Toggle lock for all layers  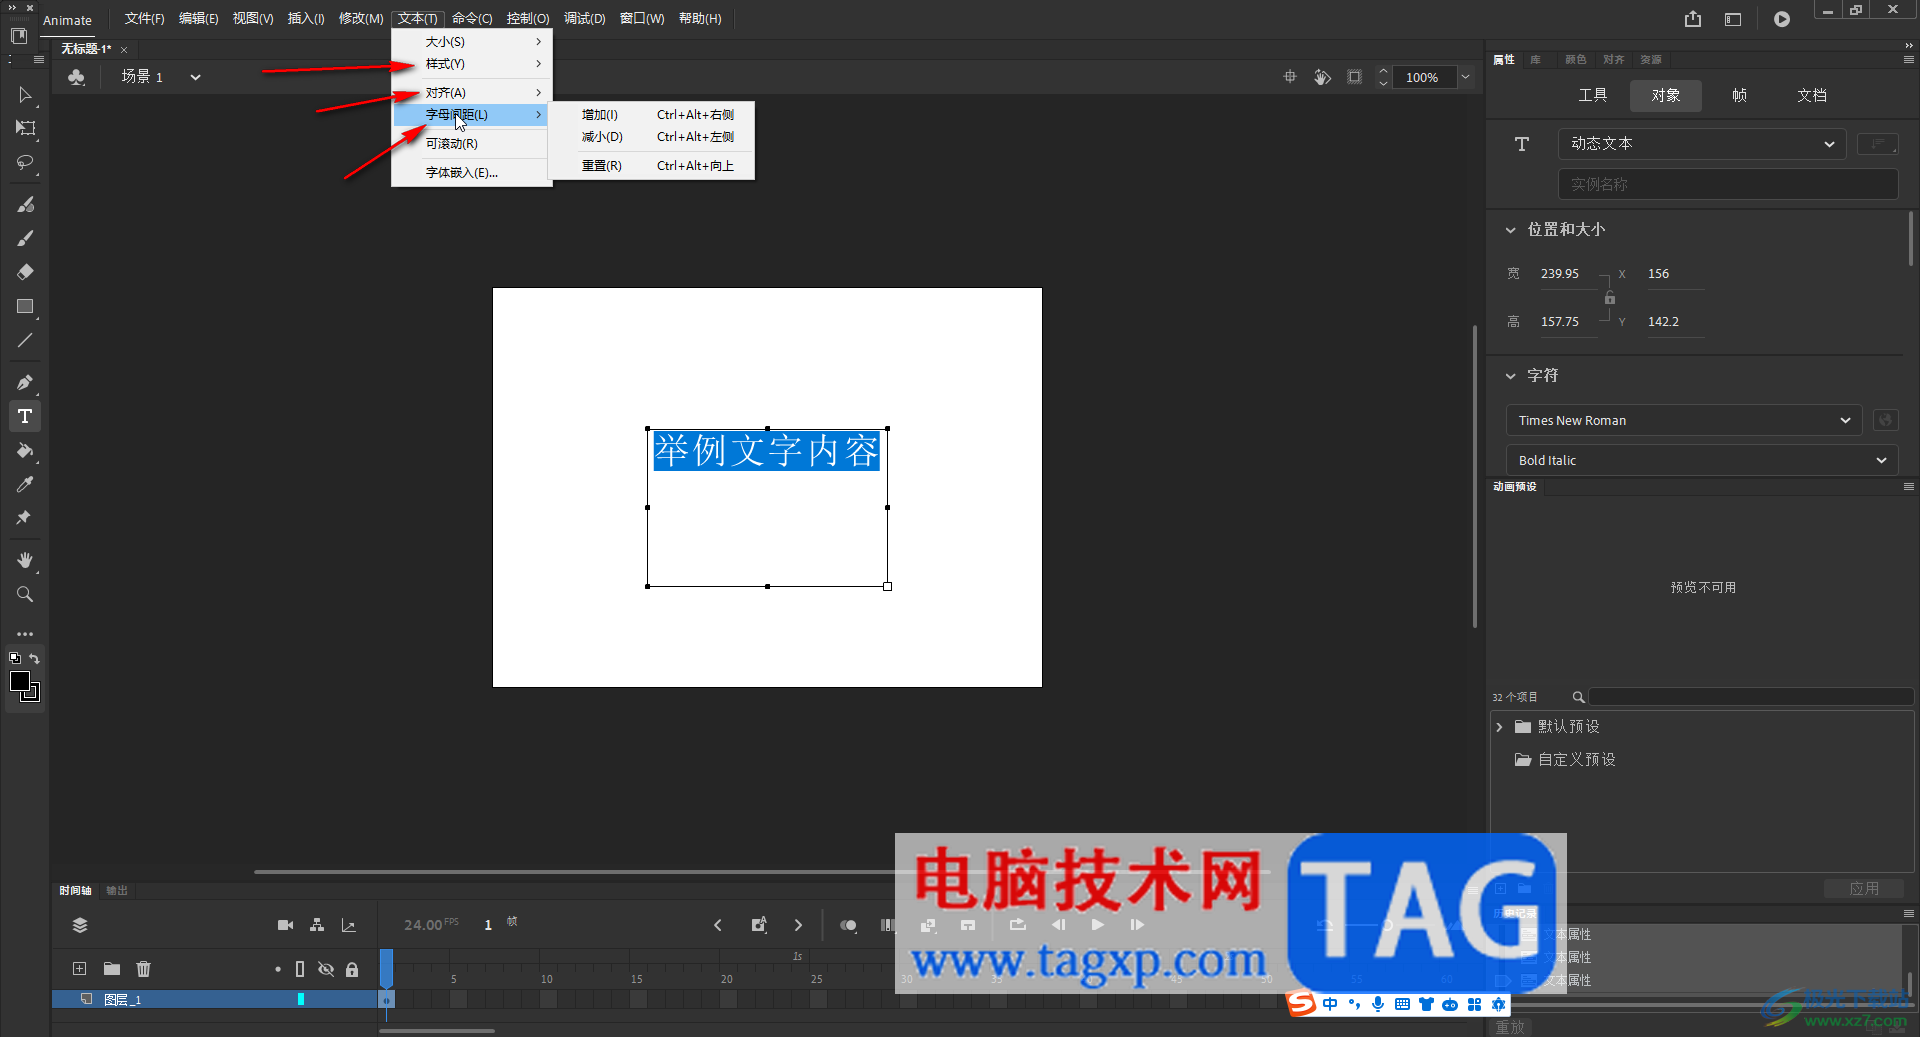pos(352,969)
